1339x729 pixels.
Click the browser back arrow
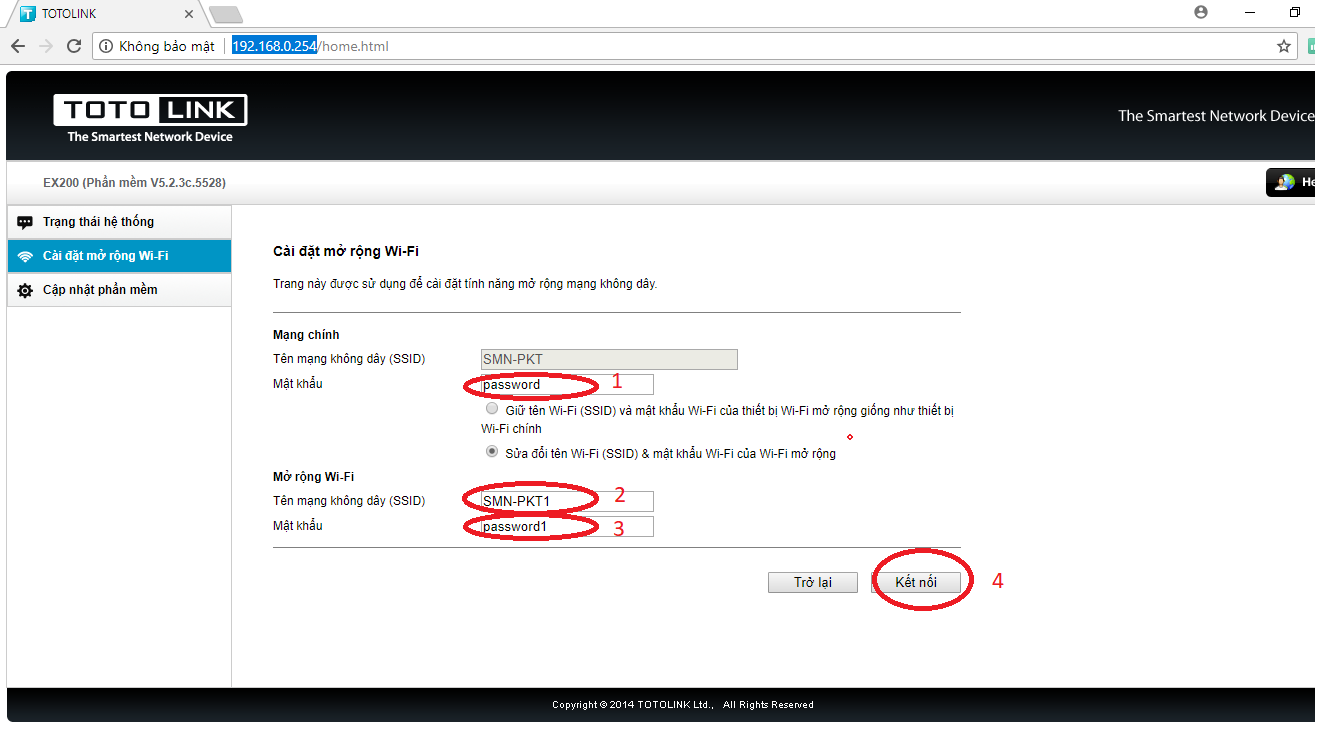(x=17, y=46)
